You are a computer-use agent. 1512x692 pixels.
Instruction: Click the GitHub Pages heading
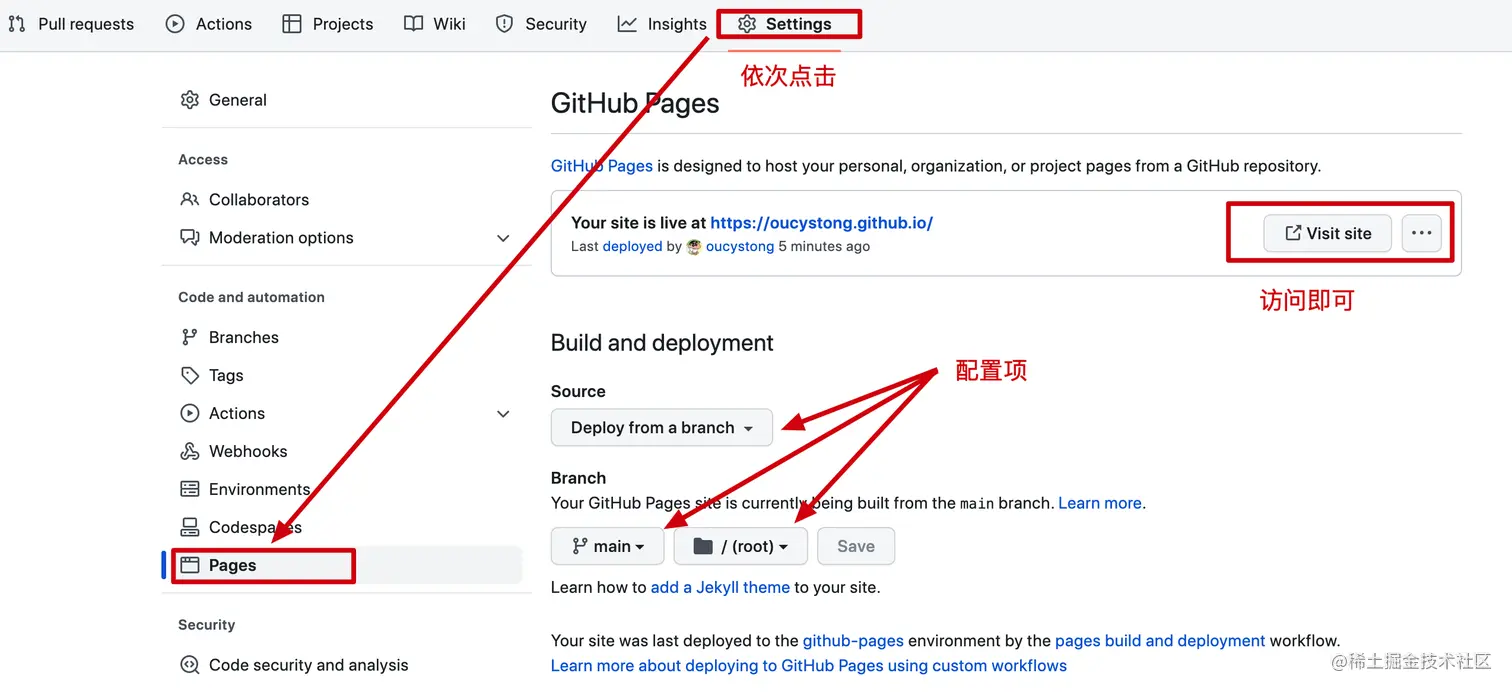(x=635, y=104)
